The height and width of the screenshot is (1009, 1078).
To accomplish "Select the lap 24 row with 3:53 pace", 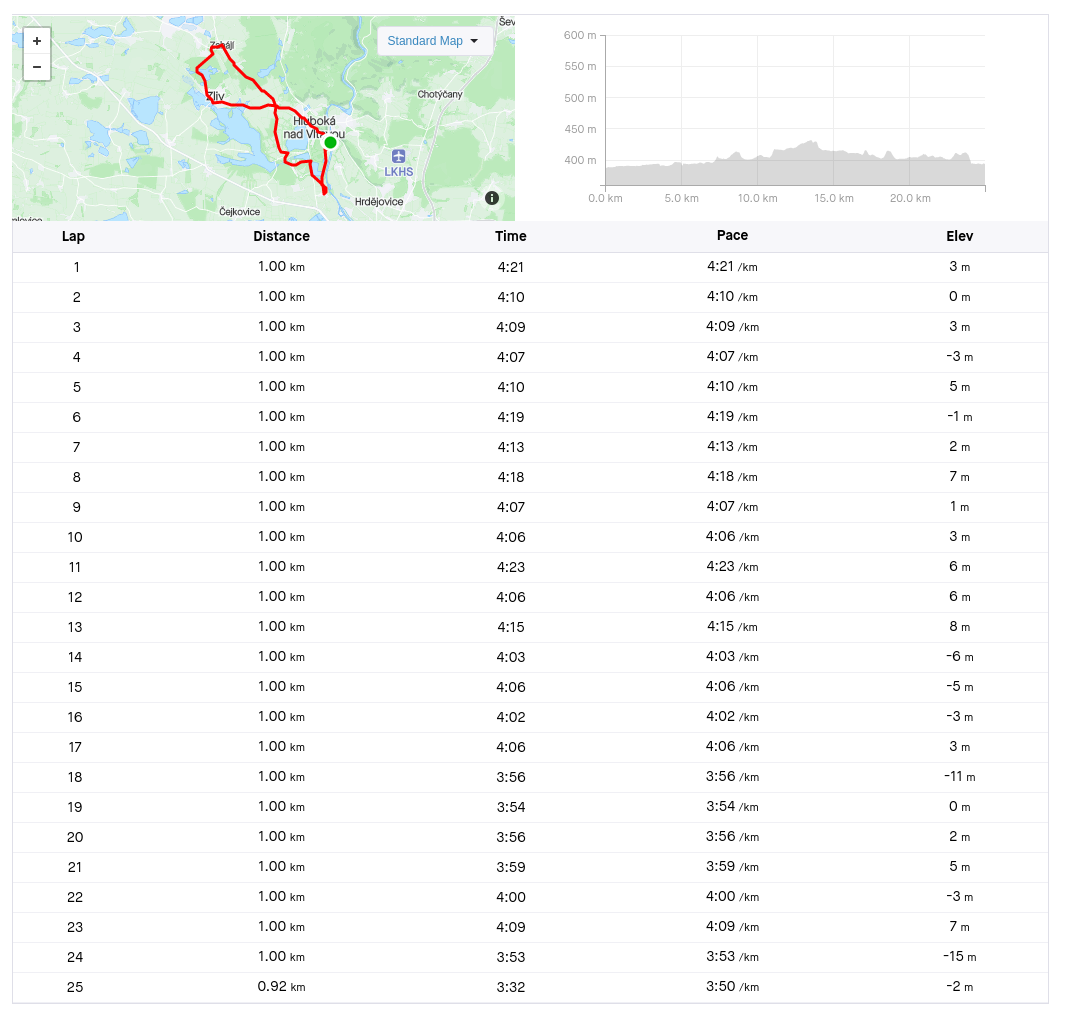I will [x=530, y=957].
